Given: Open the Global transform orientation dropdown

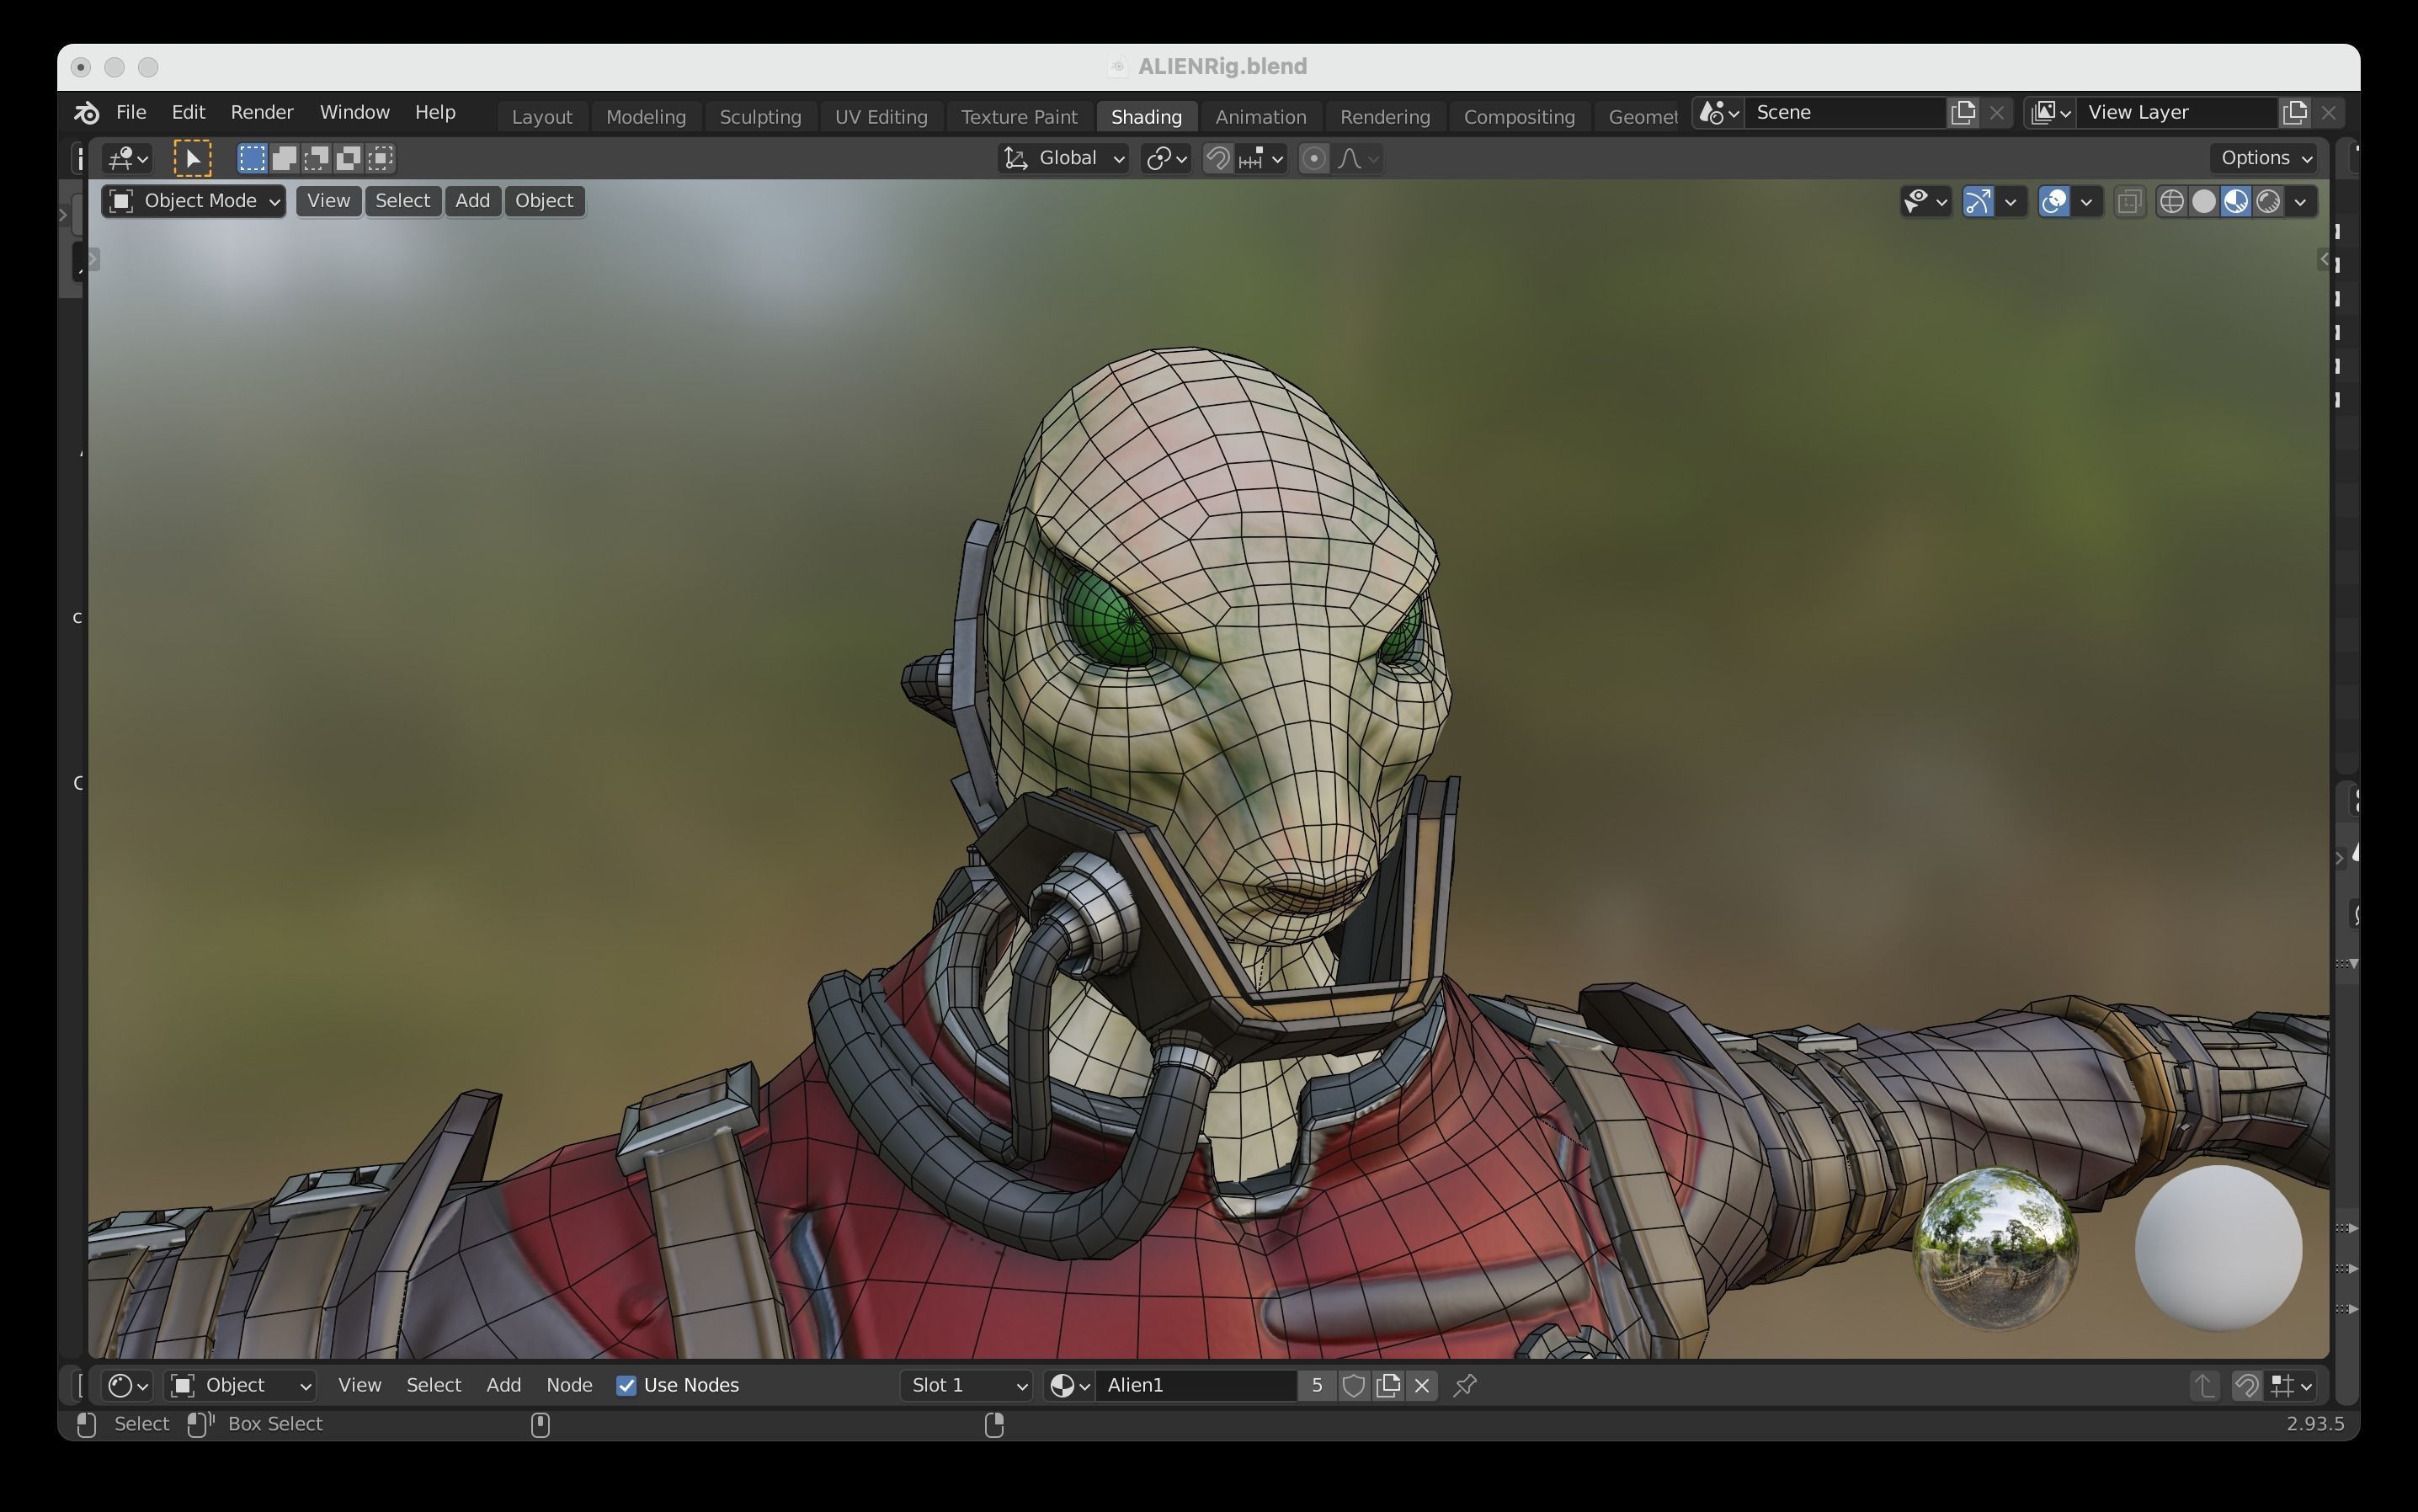Looking at the screenshot, I should [1063, 158].
